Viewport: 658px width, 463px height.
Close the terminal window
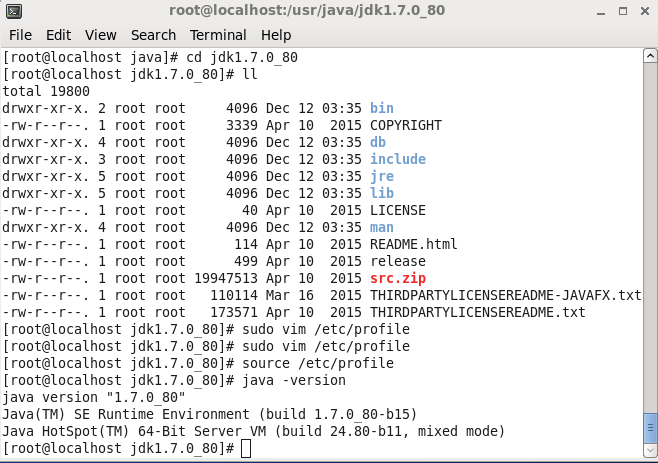[645, 11]
